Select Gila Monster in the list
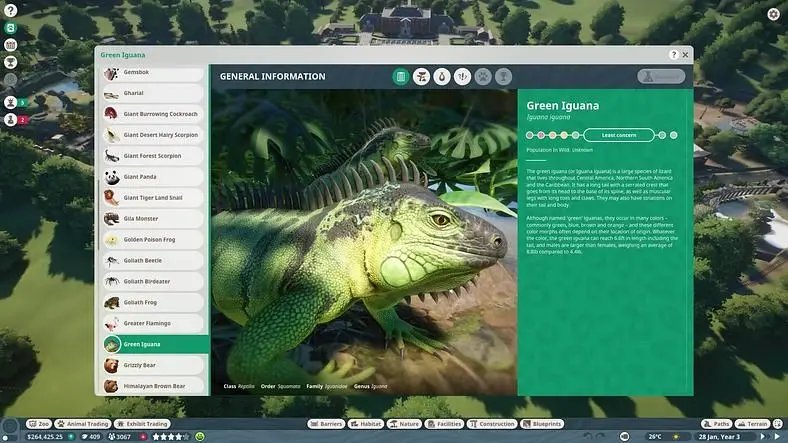The height and width of the screenshot is (443, 788). [x=153, y=219]
